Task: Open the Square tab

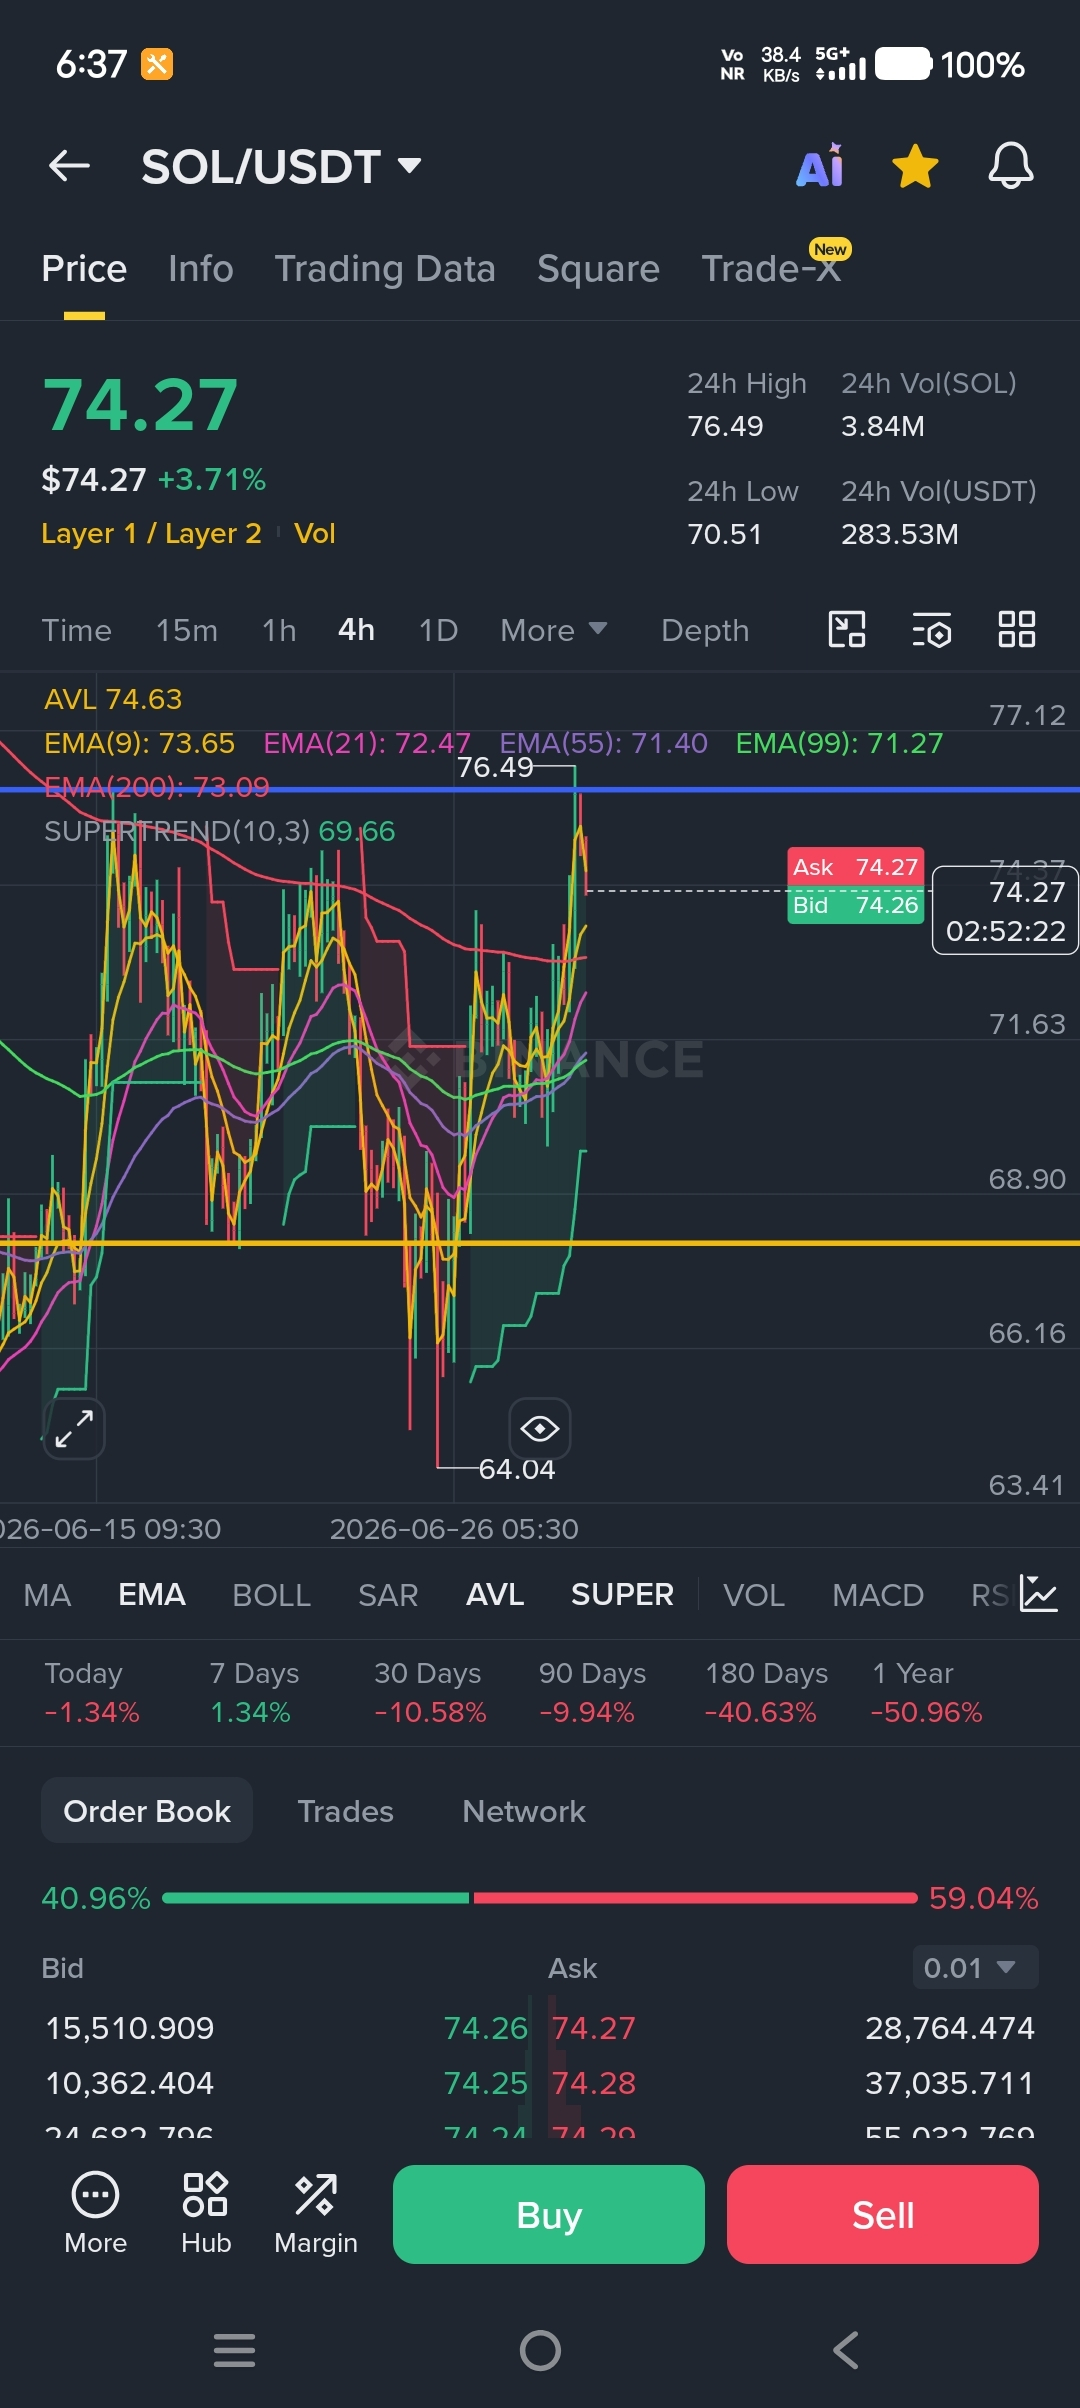Action: pos(598,269)
